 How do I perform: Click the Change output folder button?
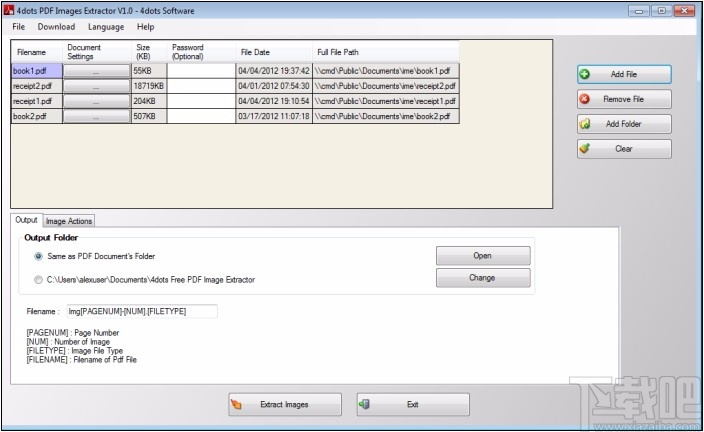tap(483, 278)
